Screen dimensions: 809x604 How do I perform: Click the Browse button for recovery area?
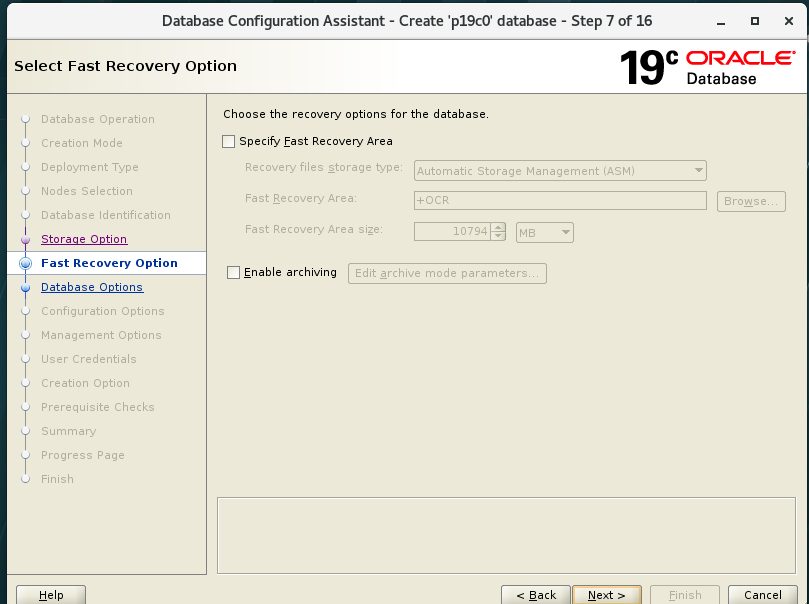coord(751,201)
